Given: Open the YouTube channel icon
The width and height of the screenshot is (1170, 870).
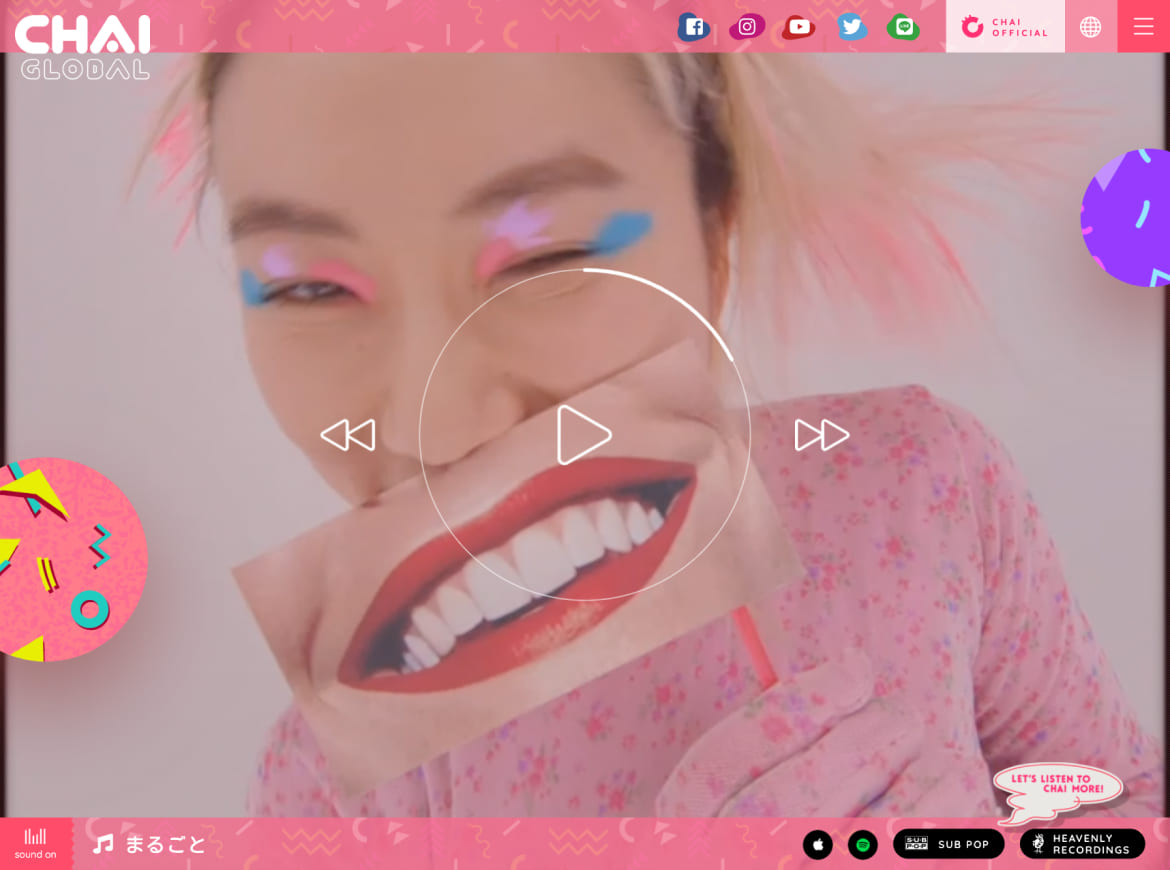Looking at the screenshot, I should 798,28.
